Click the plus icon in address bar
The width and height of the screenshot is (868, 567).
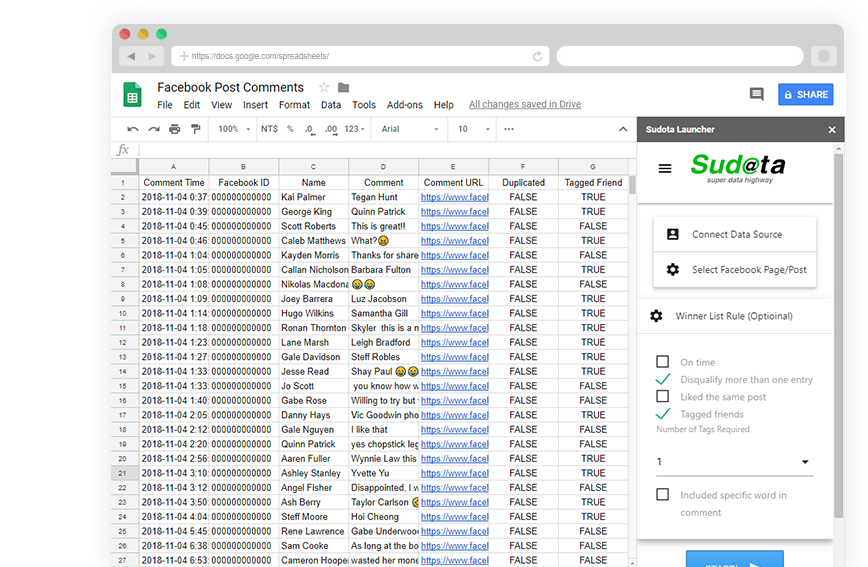[x=184, y=56]
